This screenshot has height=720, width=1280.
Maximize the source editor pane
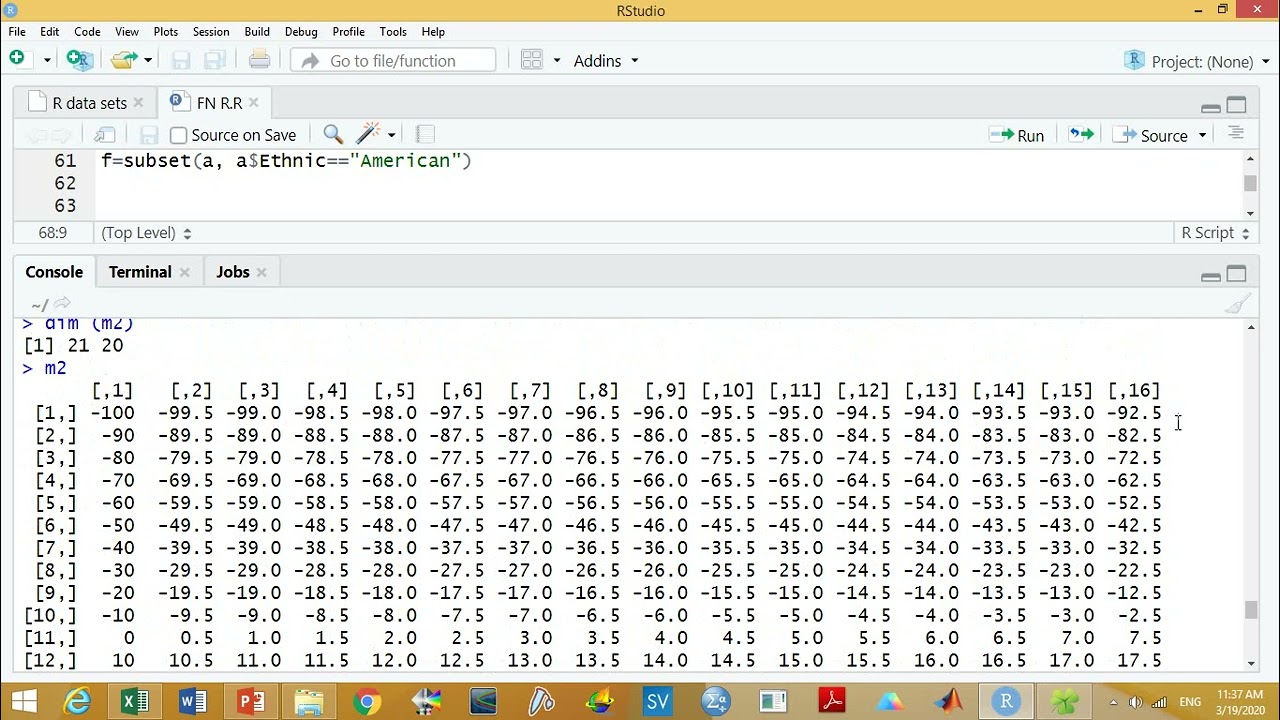[1237, 105]
